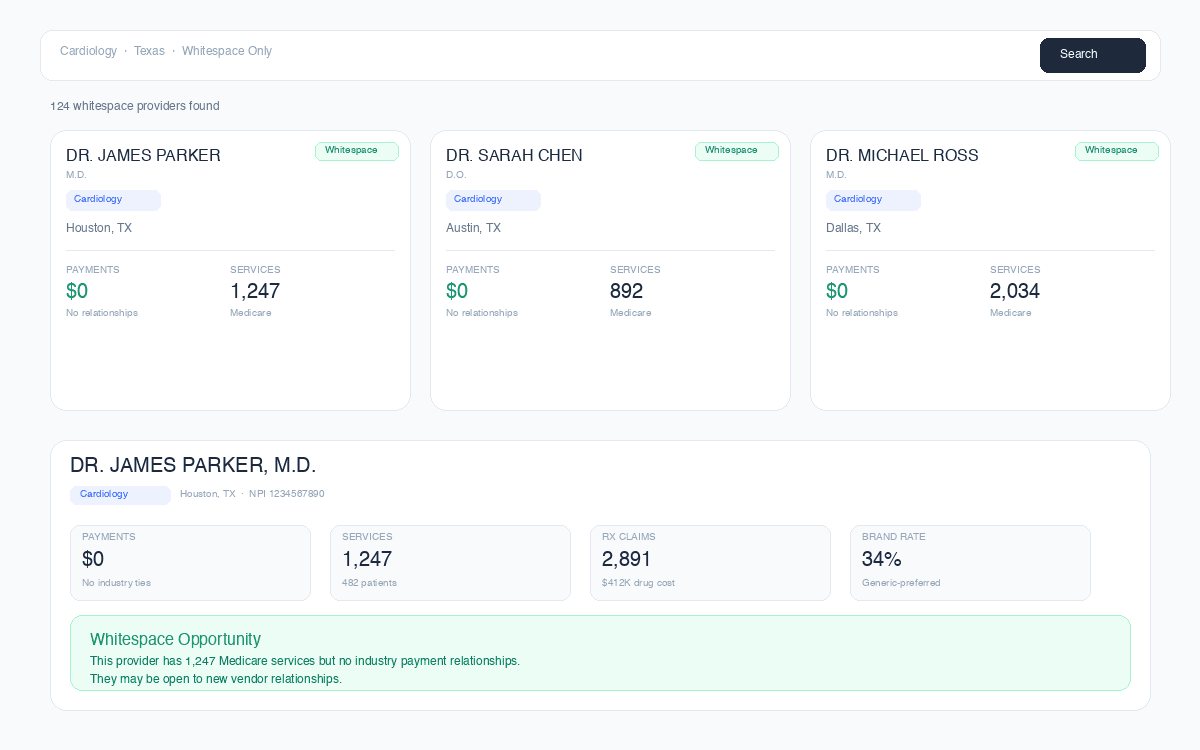Click Houston, TX on Dr. Parker's card

(x=98, y=228)
